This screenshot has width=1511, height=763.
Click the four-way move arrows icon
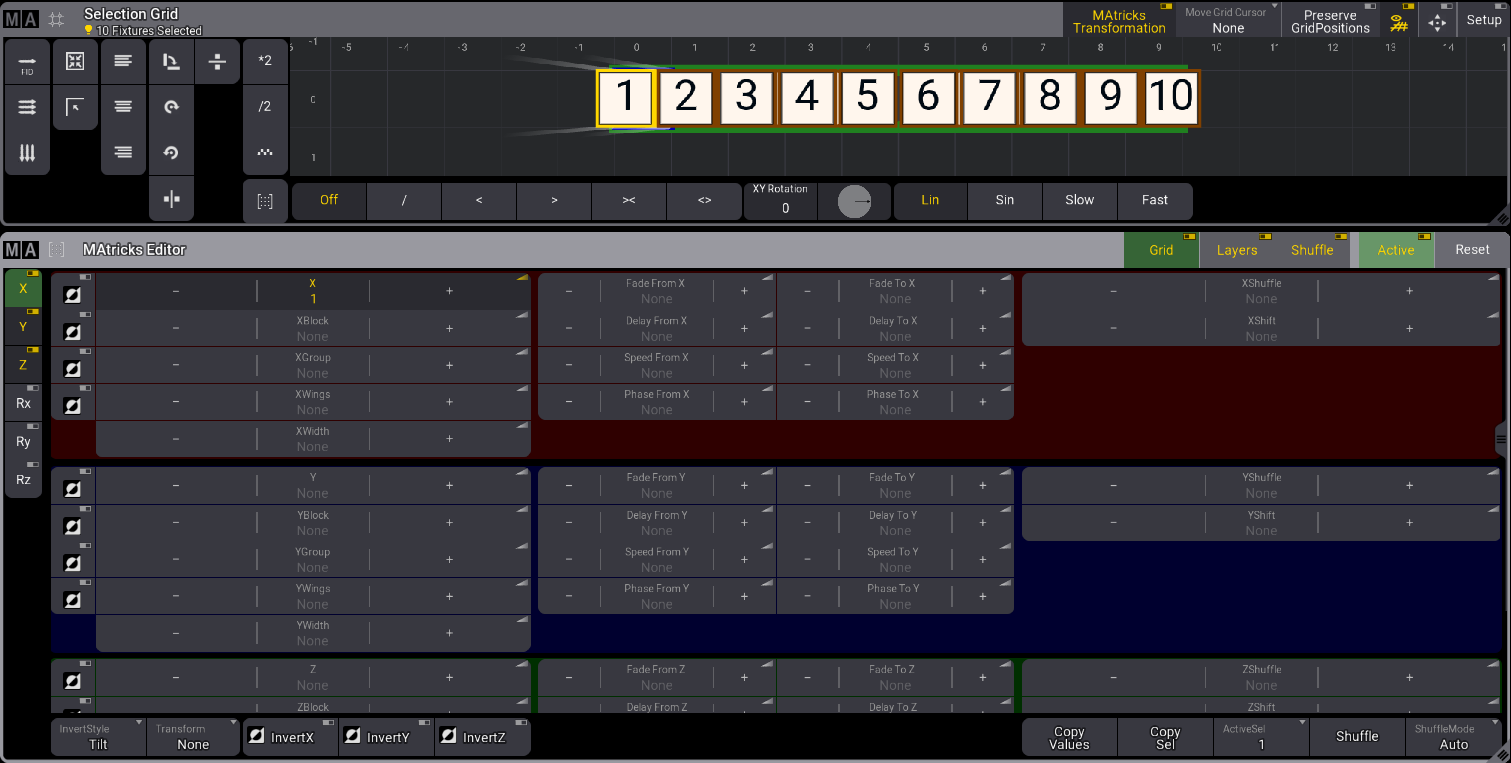1437,21
